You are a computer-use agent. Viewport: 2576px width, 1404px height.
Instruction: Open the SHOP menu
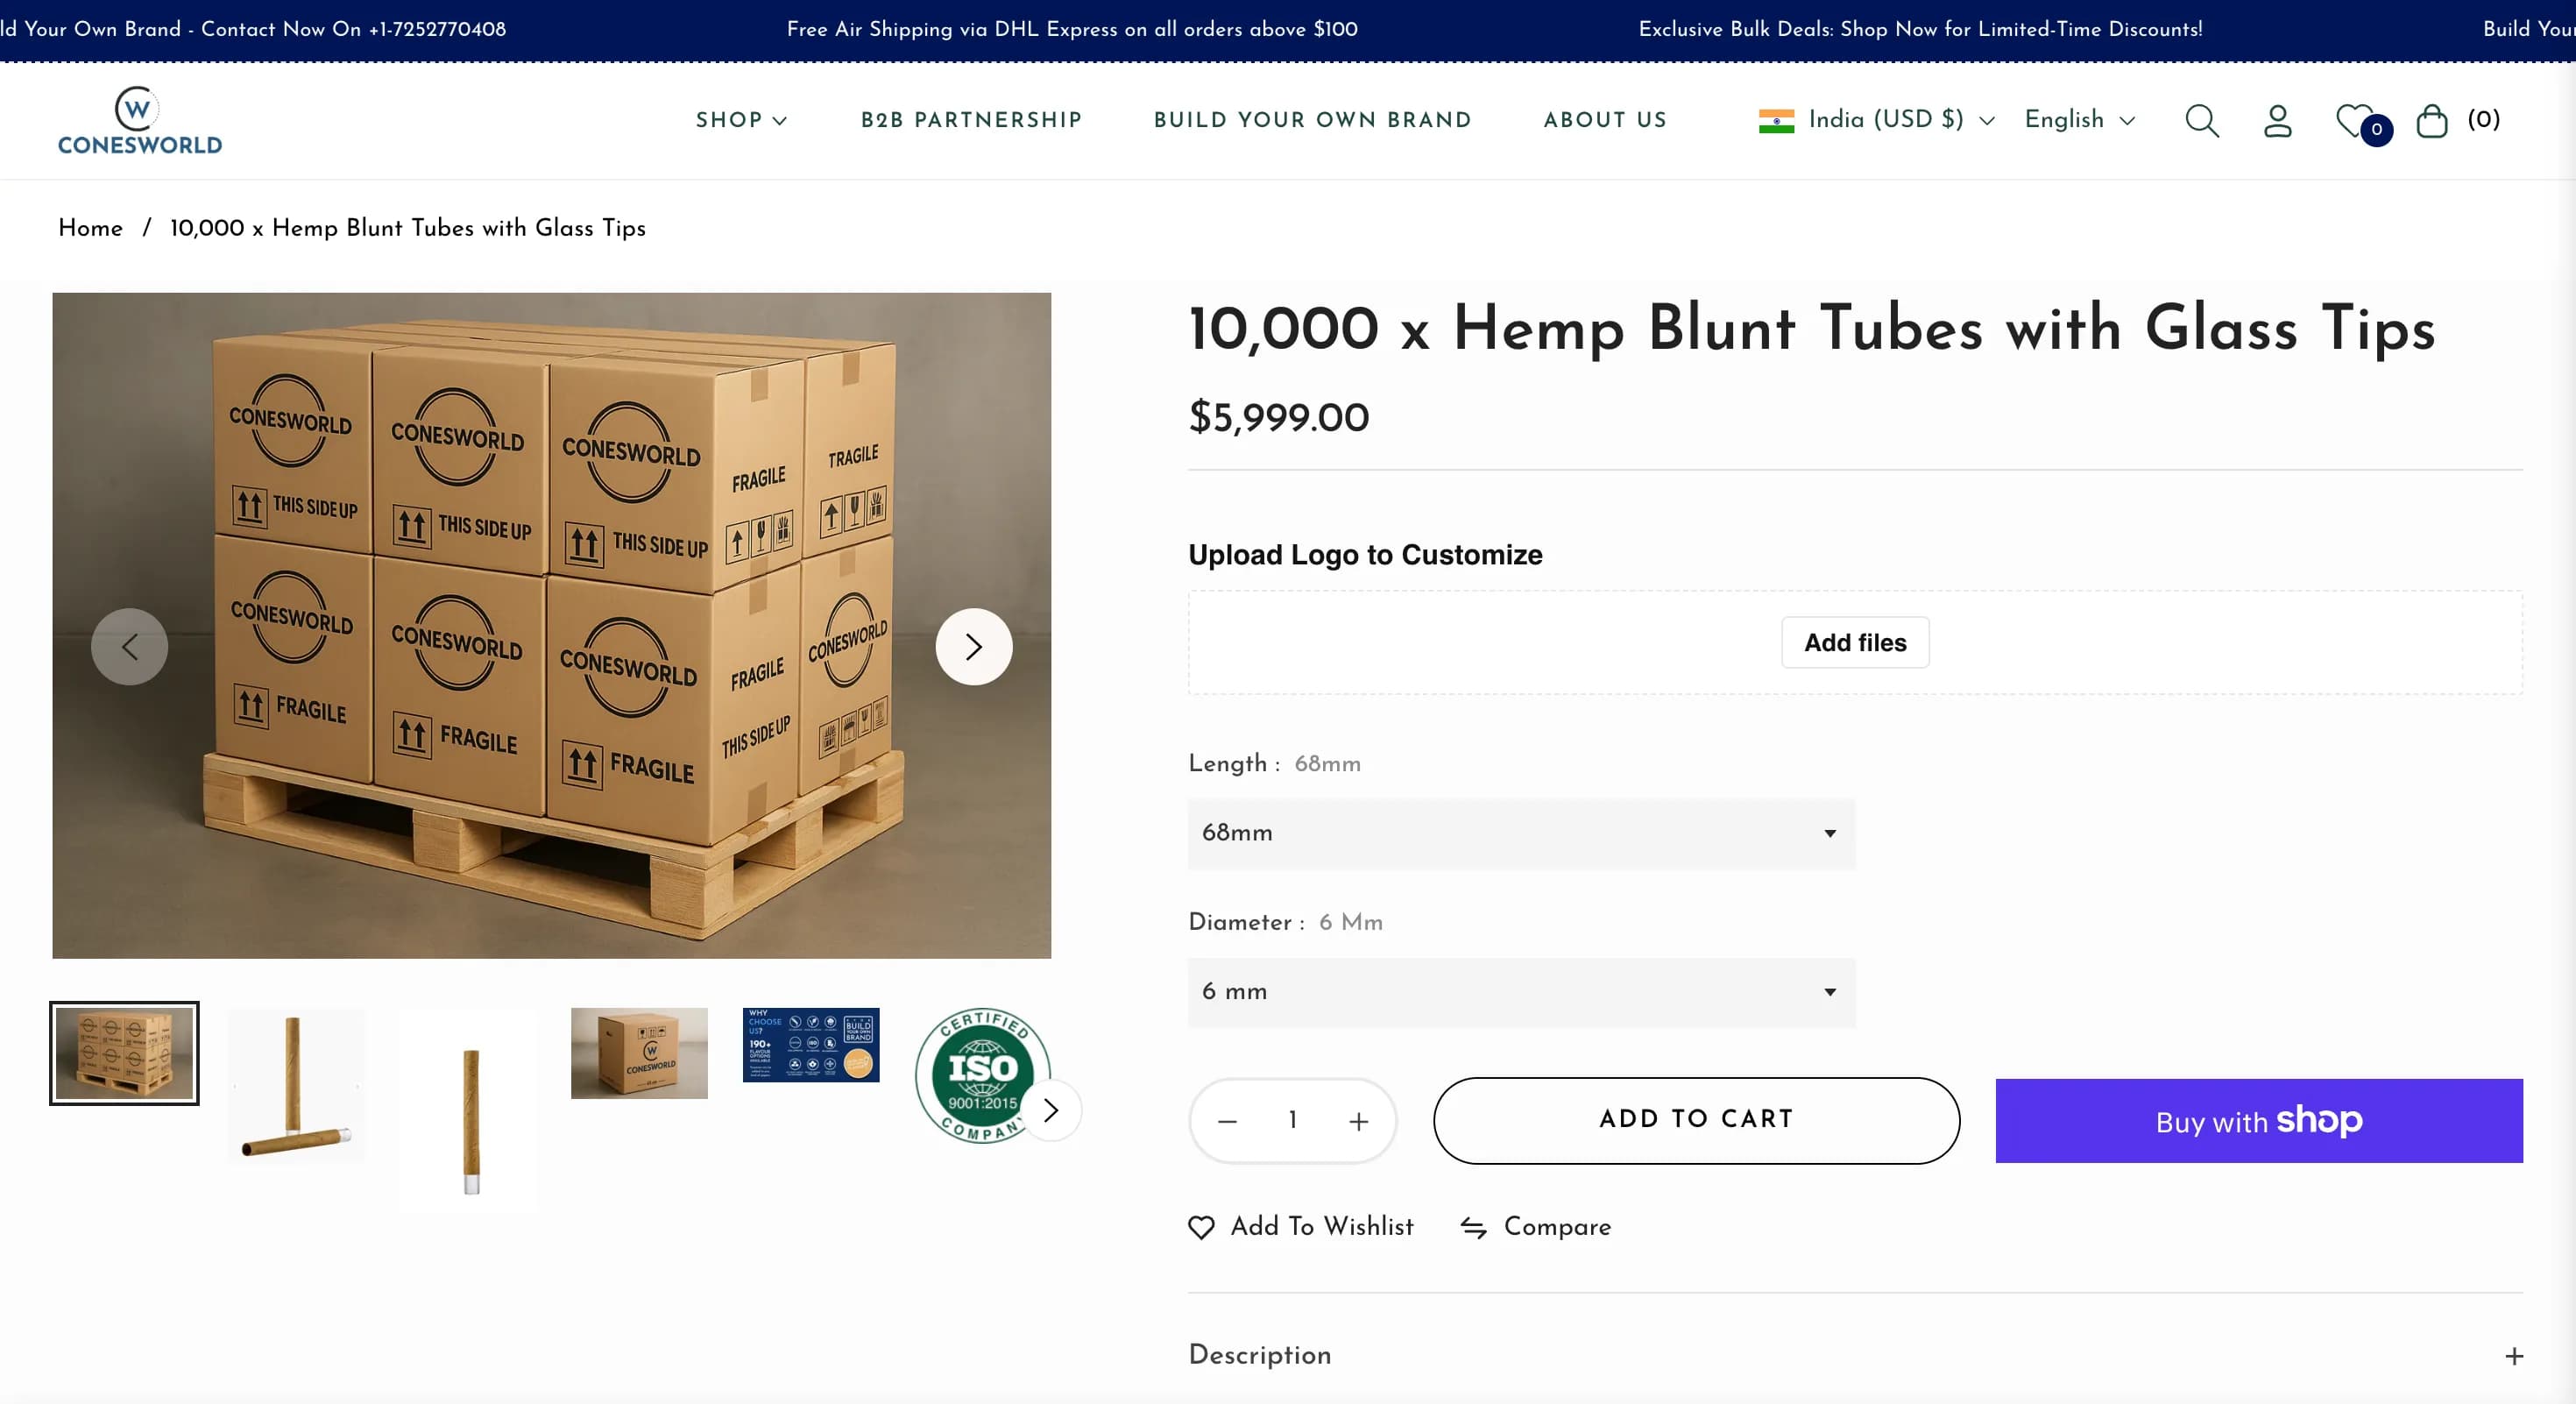coord(741,120)
